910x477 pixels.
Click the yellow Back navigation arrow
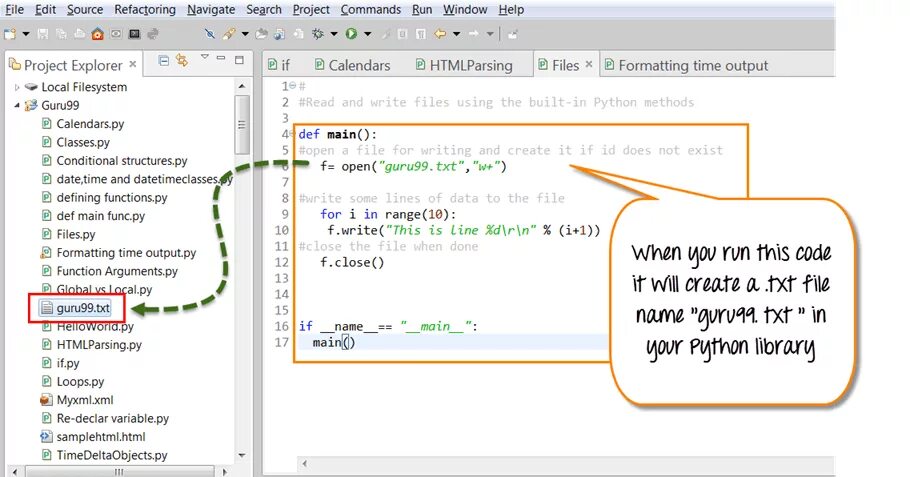click(440, 34)
